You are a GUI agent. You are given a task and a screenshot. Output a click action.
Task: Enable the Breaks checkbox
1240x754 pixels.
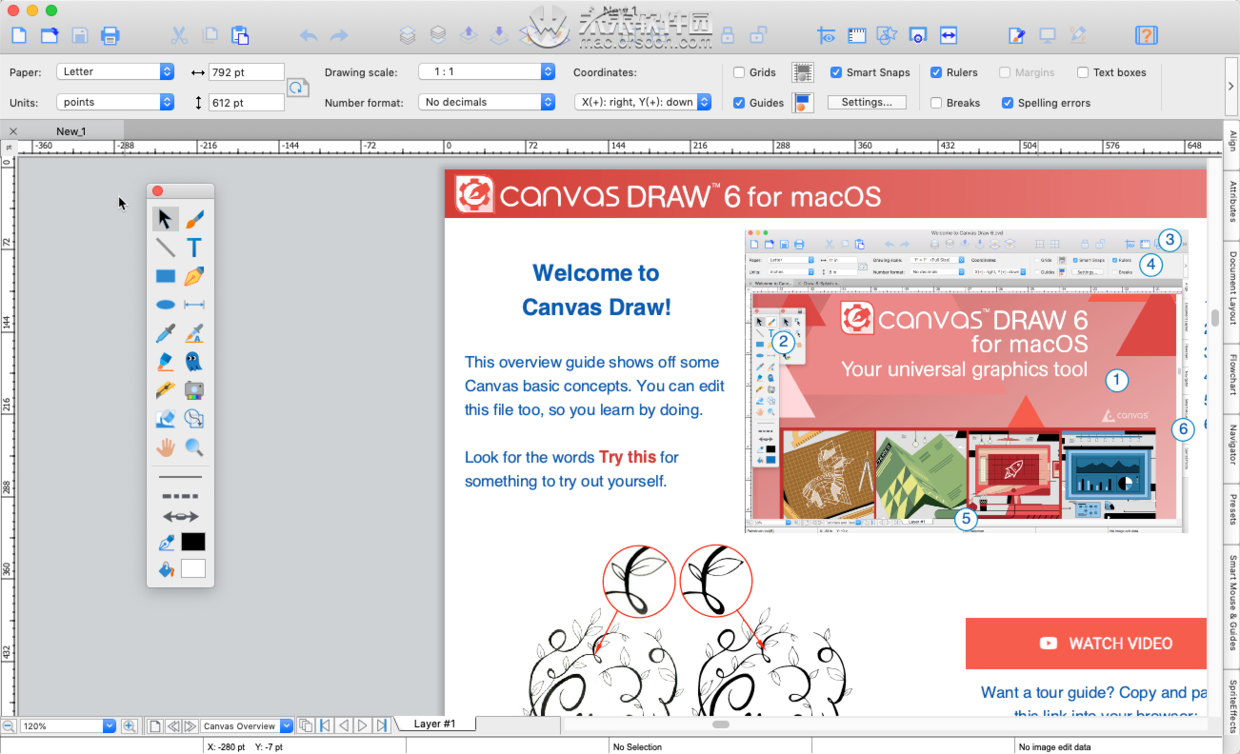click(936, 102)
